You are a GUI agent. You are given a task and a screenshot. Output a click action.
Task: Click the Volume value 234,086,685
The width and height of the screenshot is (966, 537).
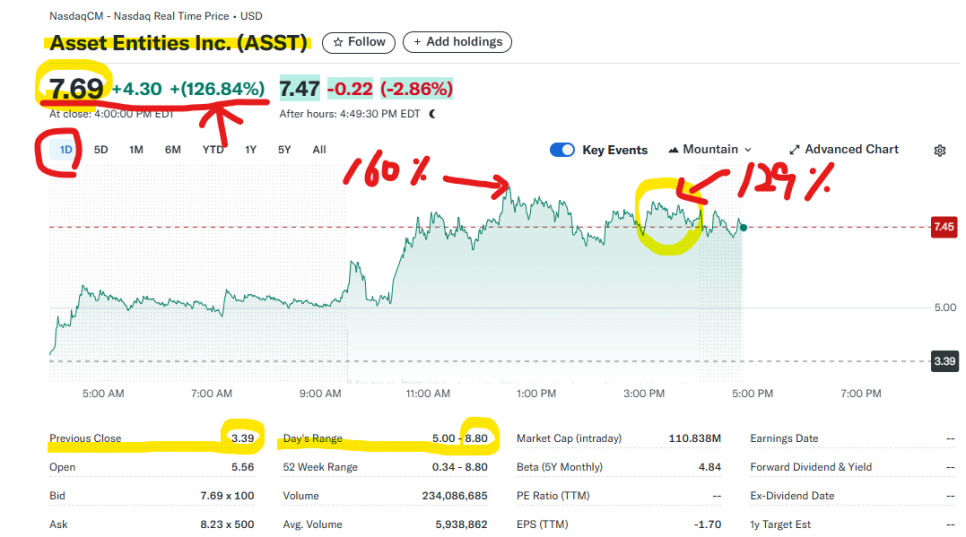455,496
